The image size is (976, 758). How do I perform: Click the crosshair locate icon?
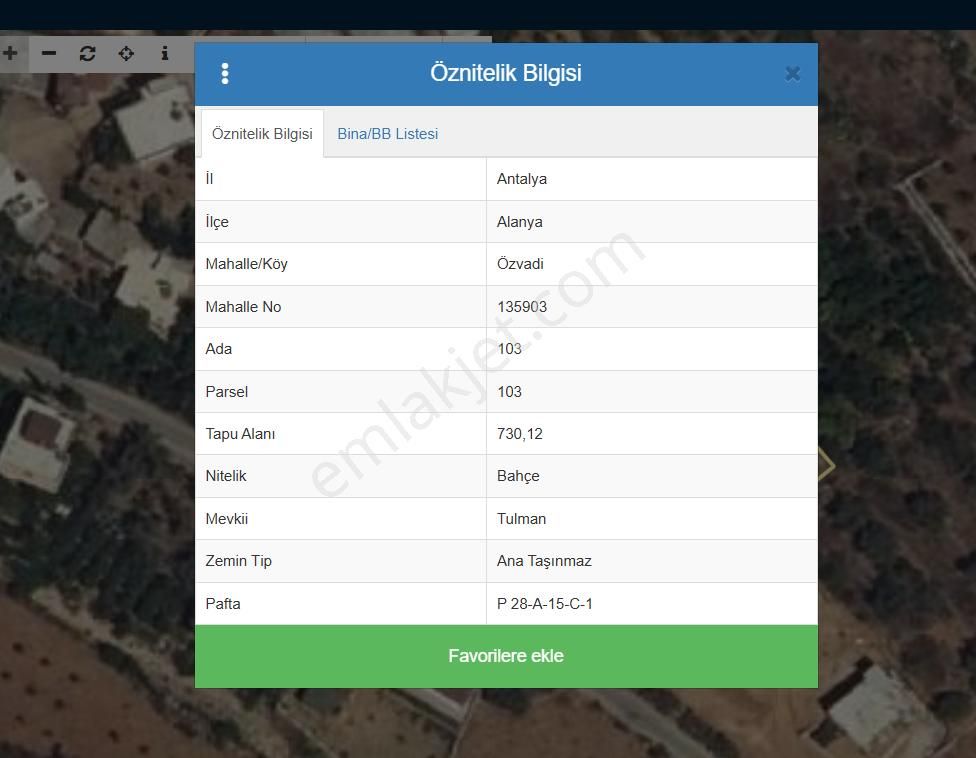(126, 53)
